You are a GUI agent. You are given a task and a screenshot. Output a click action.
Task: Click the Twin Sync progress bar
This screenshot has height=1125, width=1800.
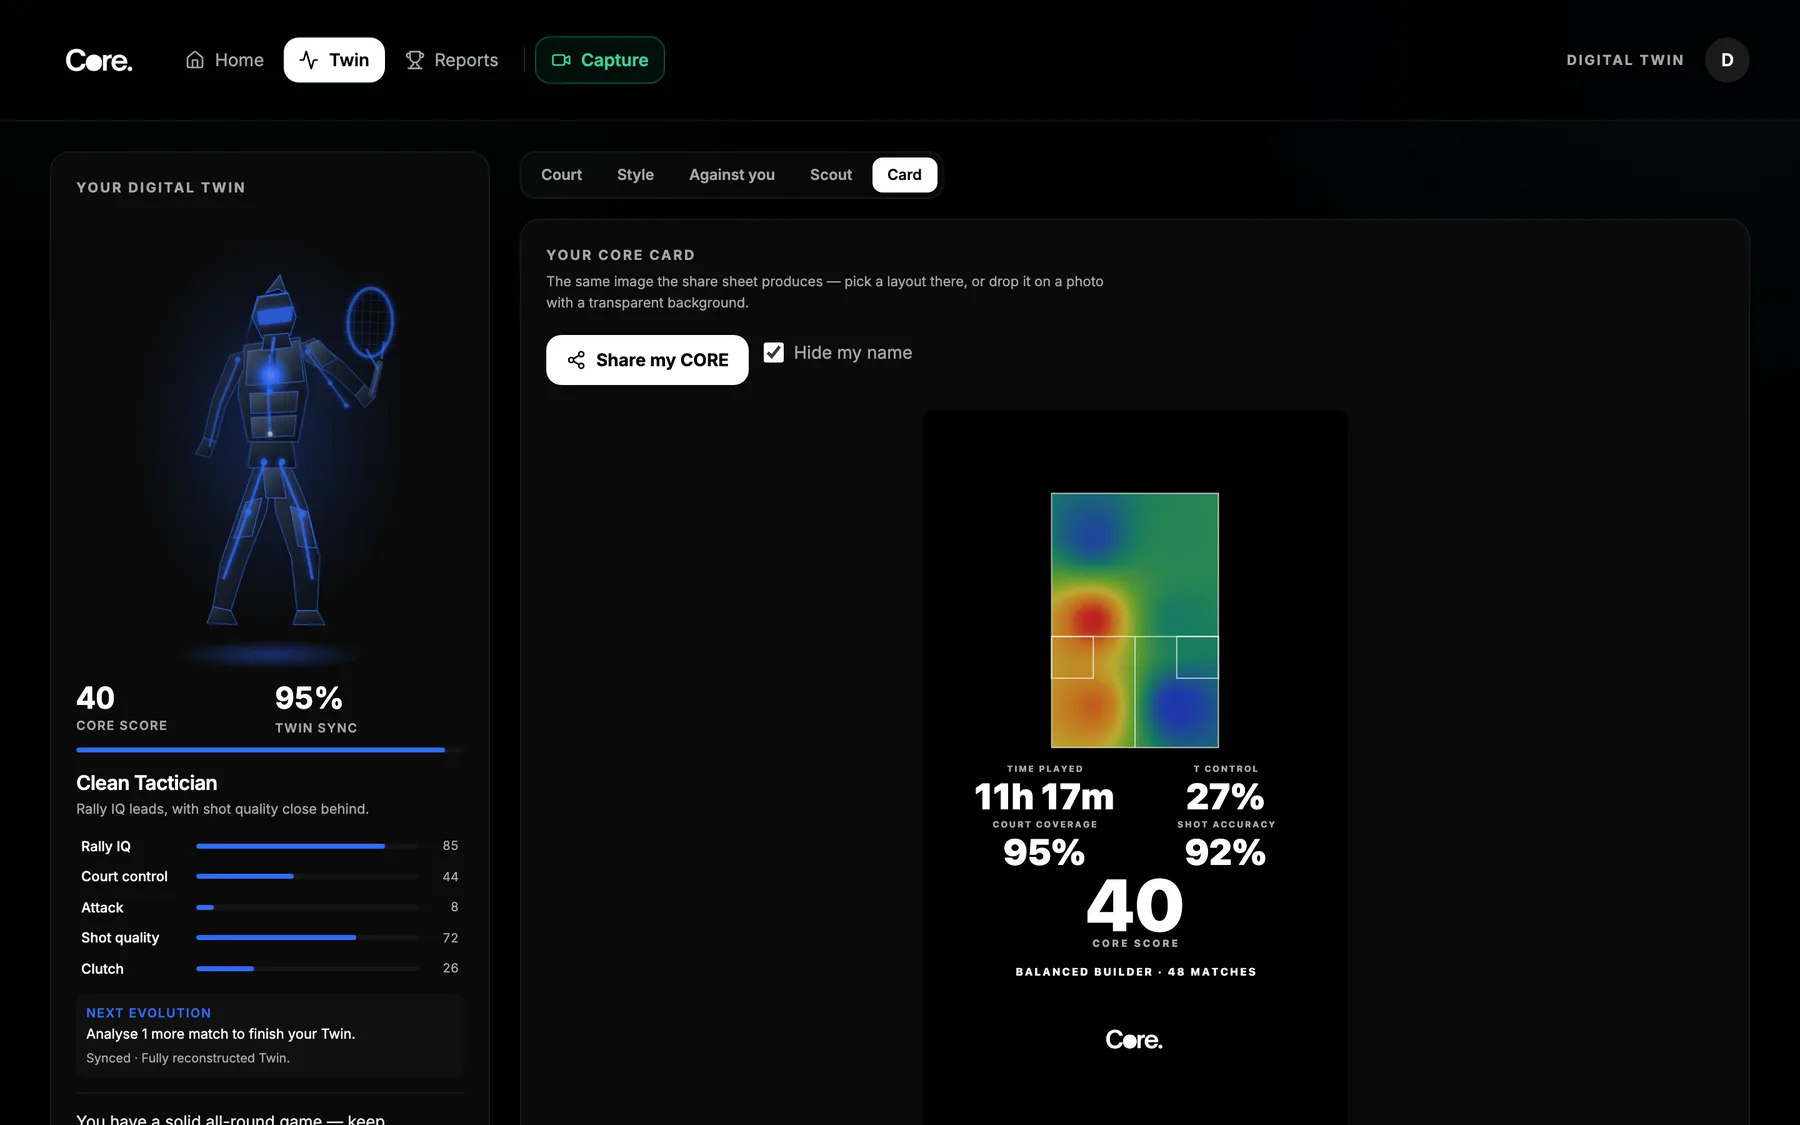(270, 750)
